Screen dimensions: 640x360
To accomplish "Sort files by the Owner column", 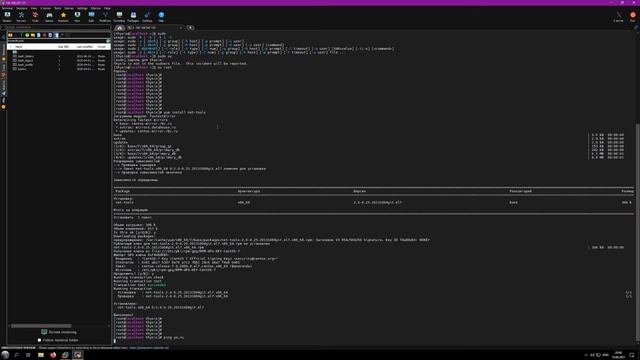I will 102,47.
